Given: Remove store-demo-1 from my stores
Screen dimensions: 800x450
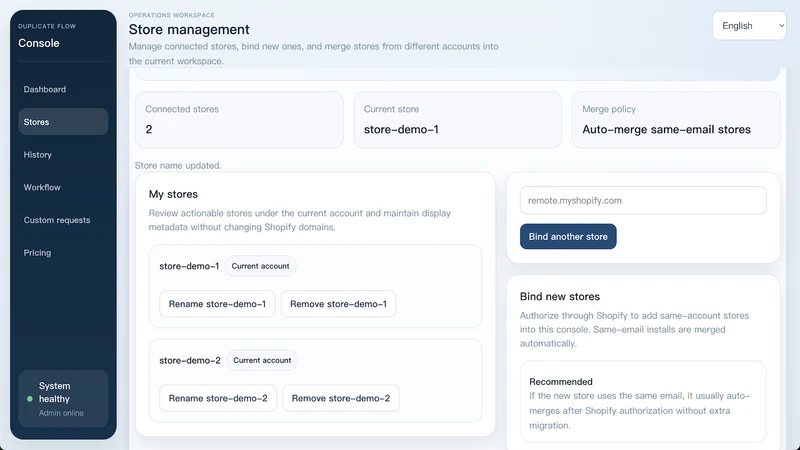Looking at the screenshot, I should (x=338, y=304).
